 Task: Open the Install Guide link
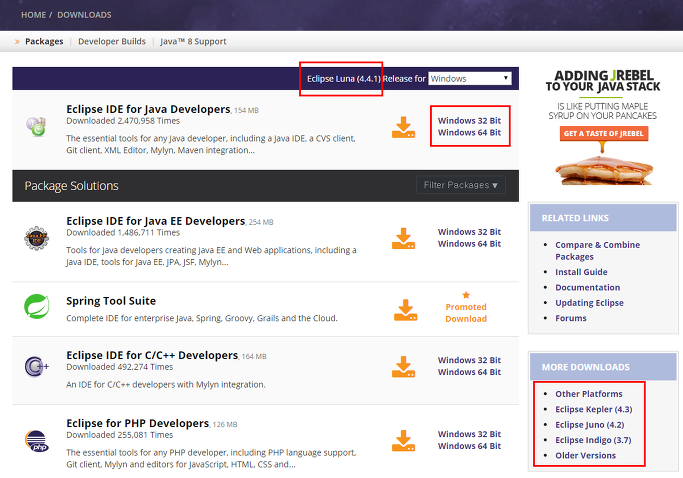(x=581, y=272)
